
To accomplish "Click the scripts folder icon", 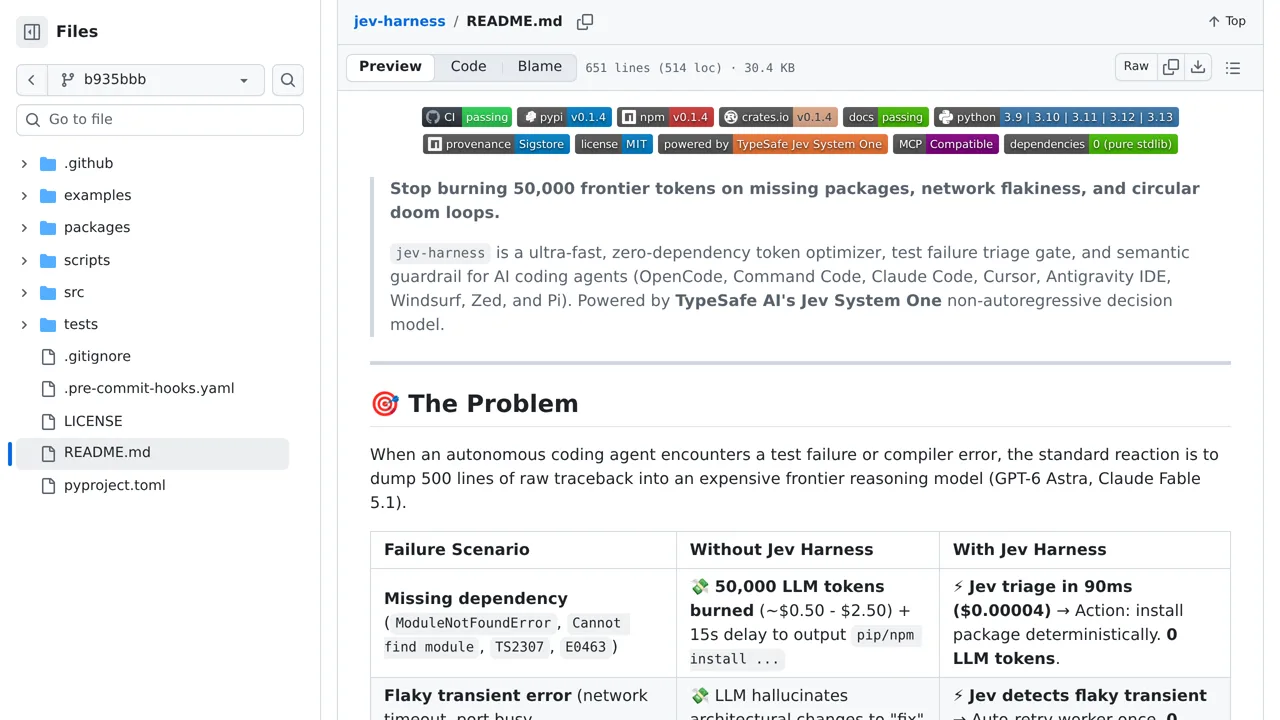I will click(x=48, y=260).
